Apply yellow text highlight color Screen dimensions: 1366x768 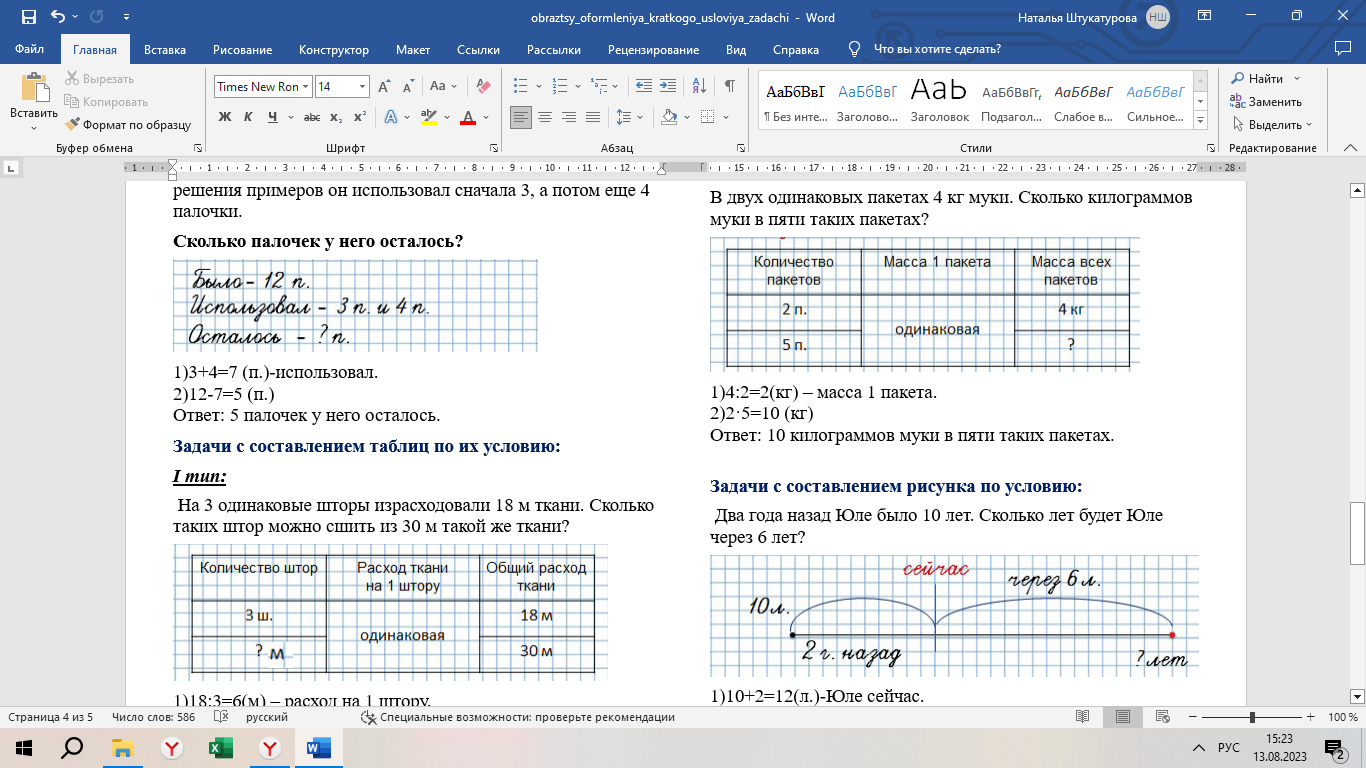(x=428, y=117)
